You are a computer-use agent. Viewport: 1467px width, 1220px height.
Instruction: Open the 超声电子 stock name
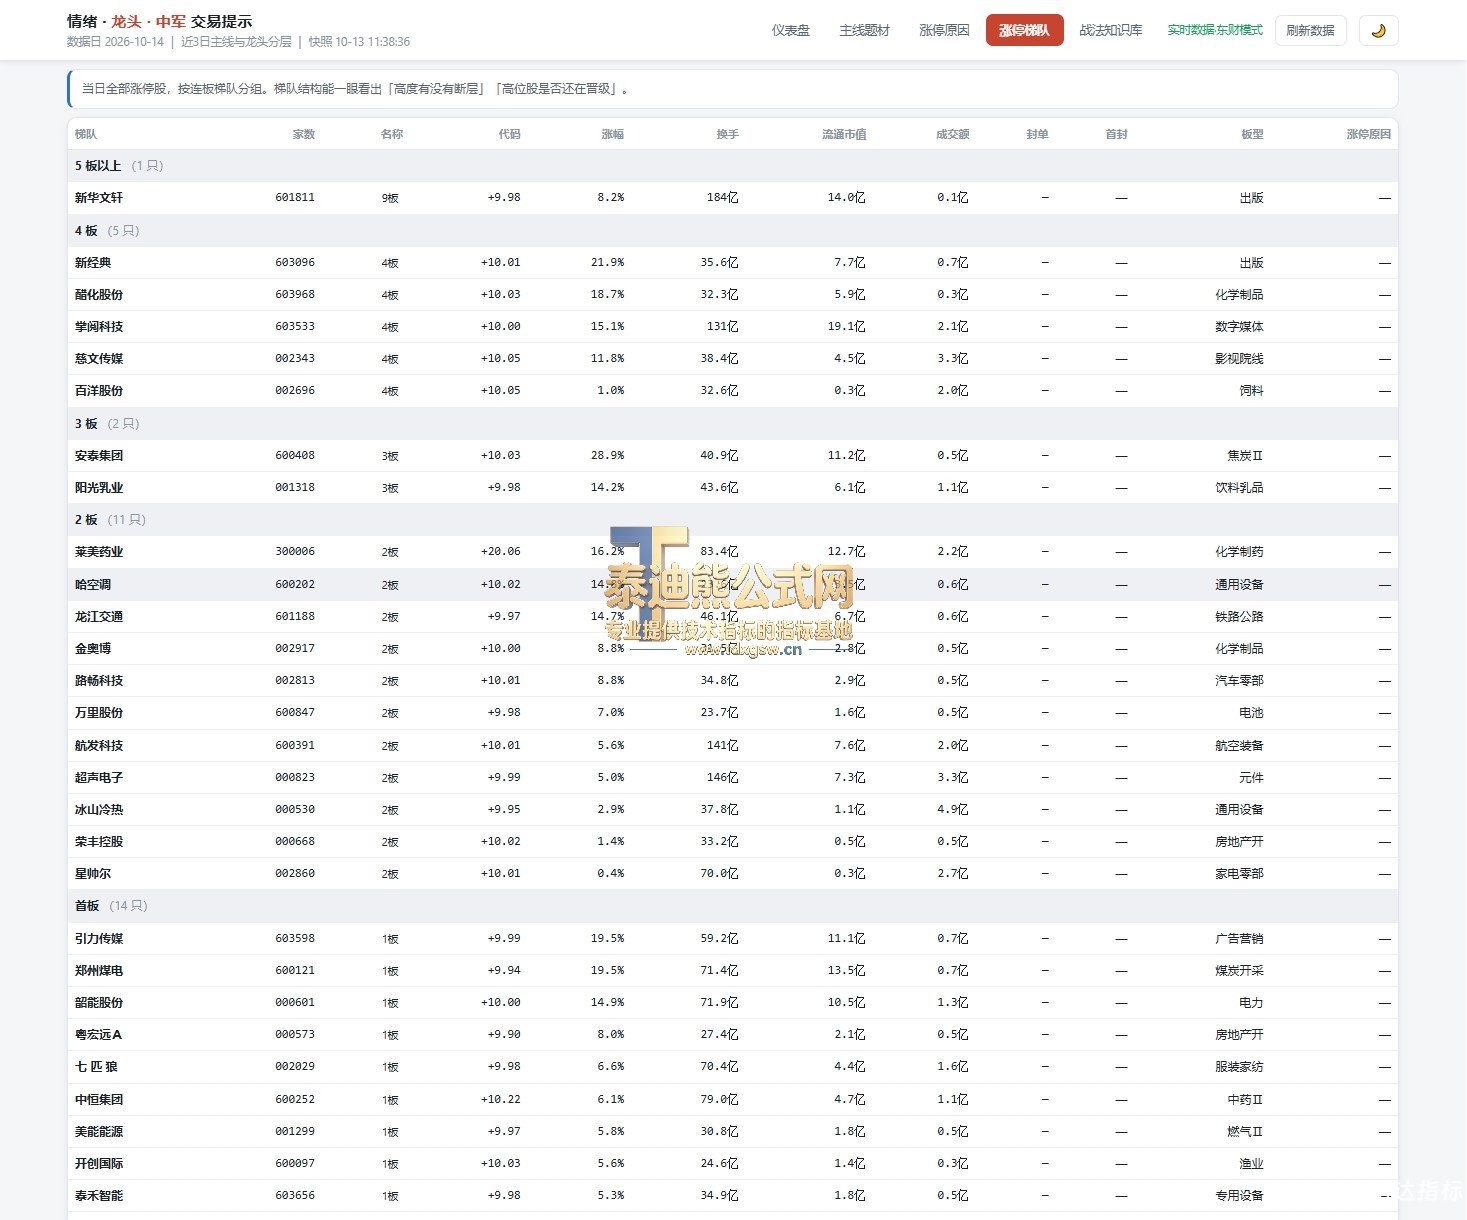[99, 778]
